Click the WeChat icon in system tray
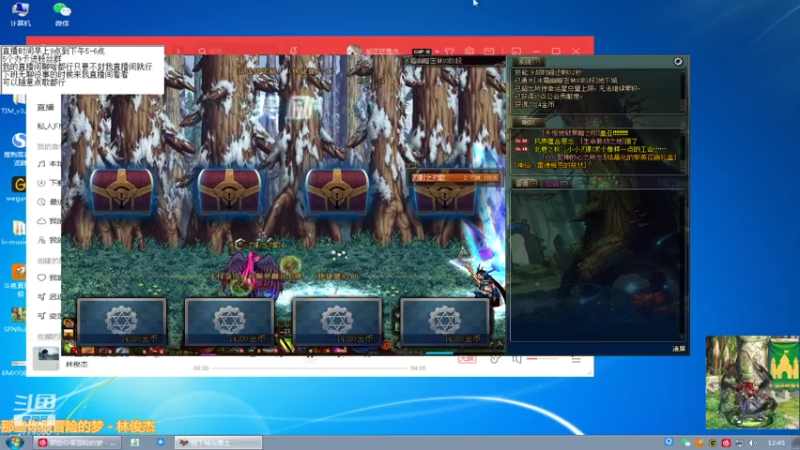The image size is (800, 450). click(686, 443)
